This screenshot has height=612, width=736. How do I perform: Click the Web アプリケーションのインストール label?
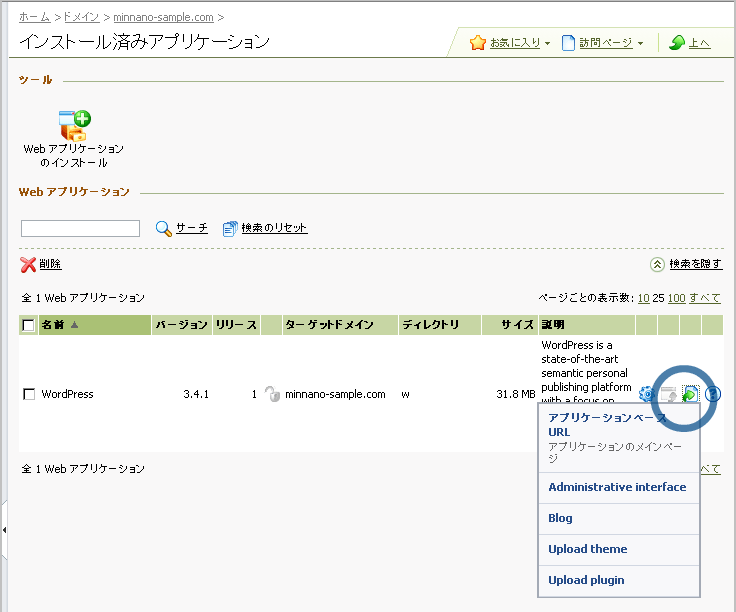tap(74, 156)
